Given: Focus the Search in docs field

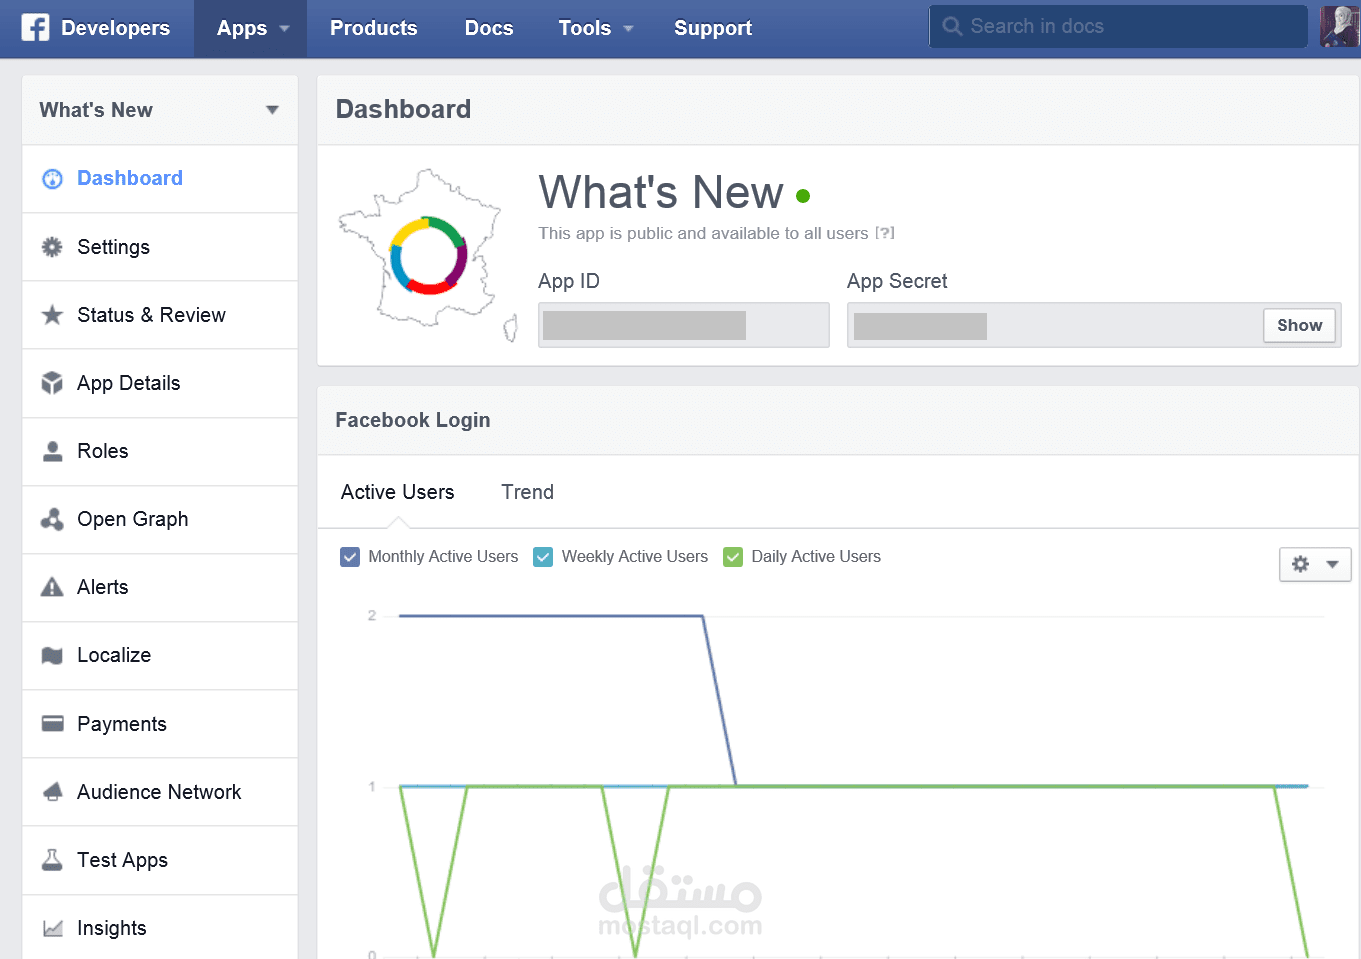Looking at the screenshot, I should [1118, 26].
